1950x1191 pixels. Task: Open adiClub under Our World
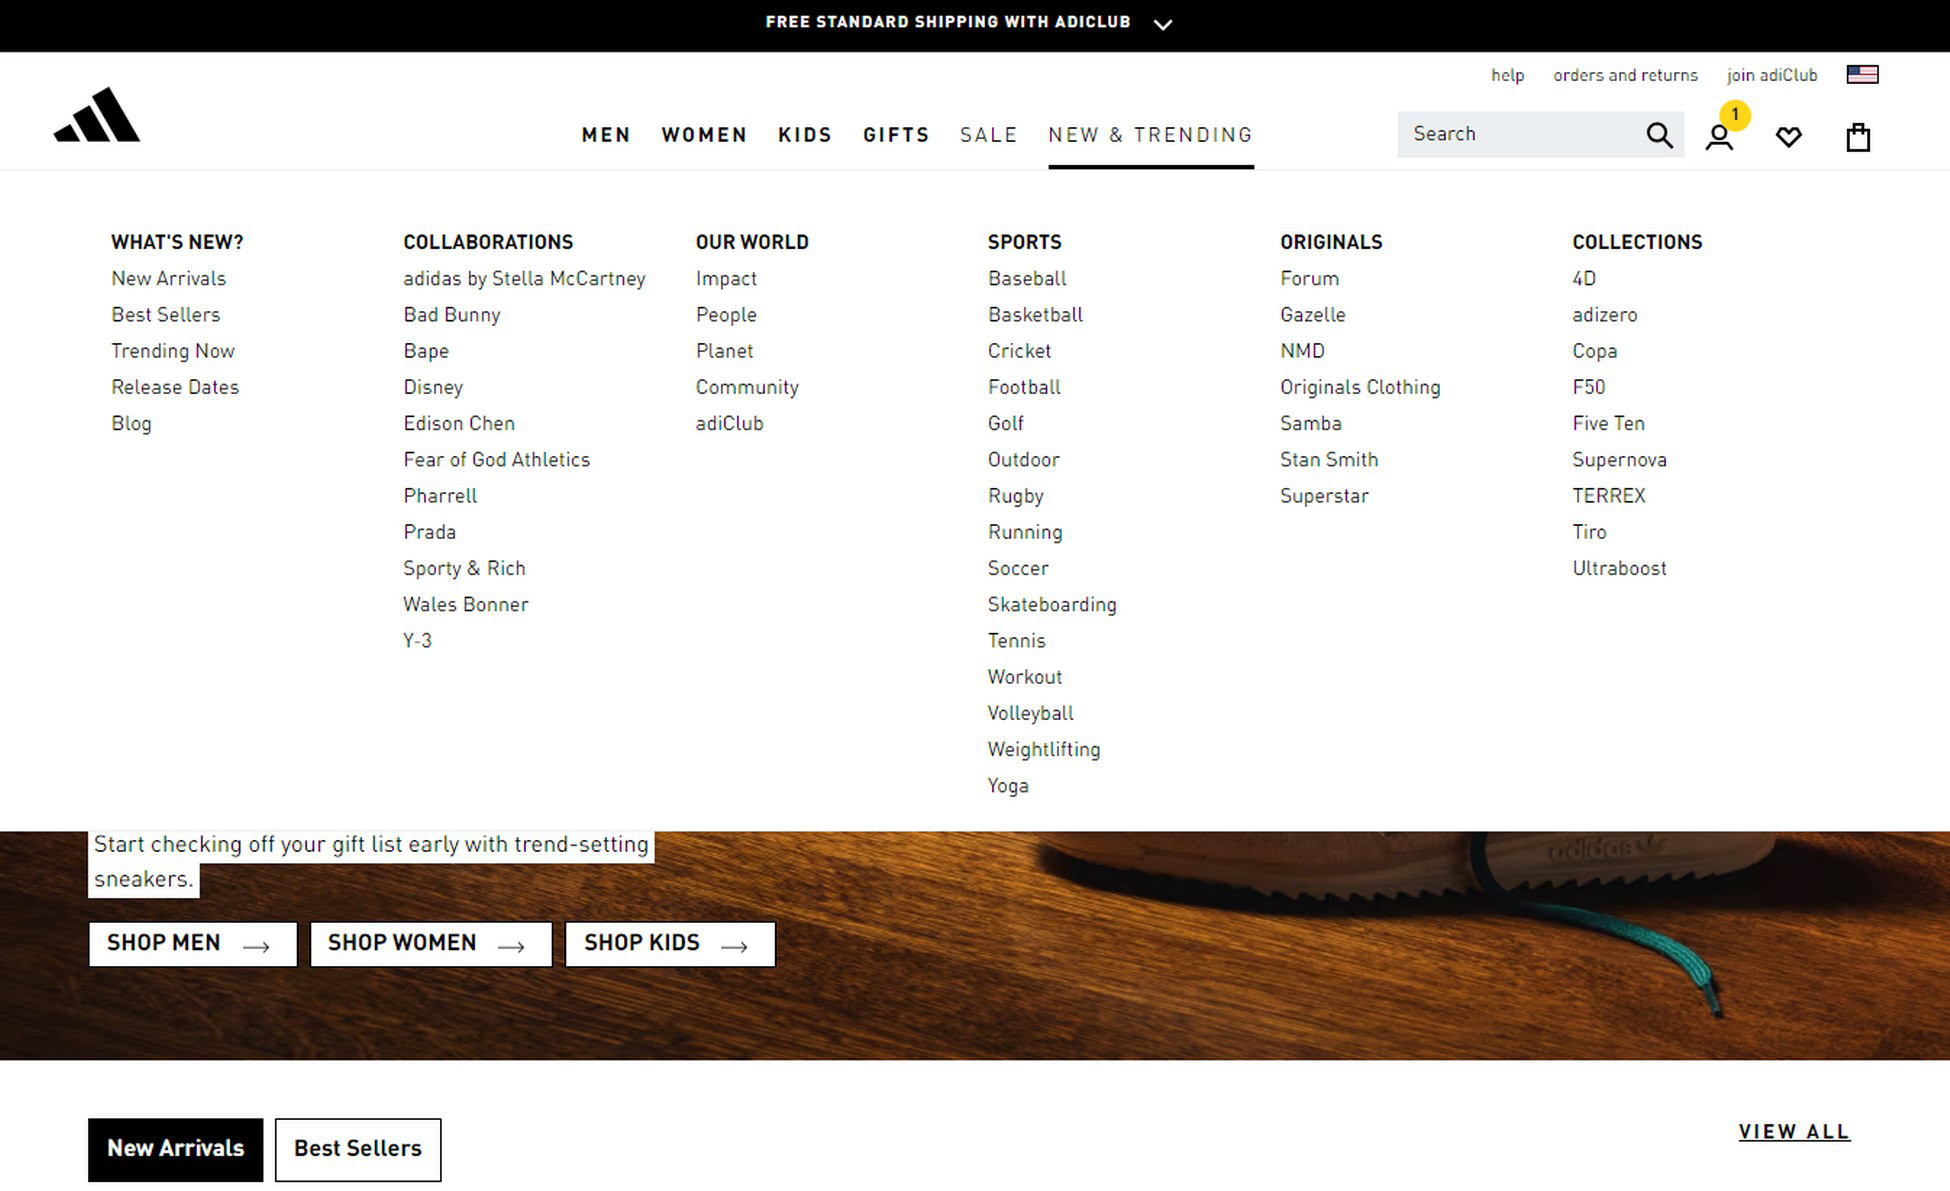pyautogui.click(x=729, y=424)
